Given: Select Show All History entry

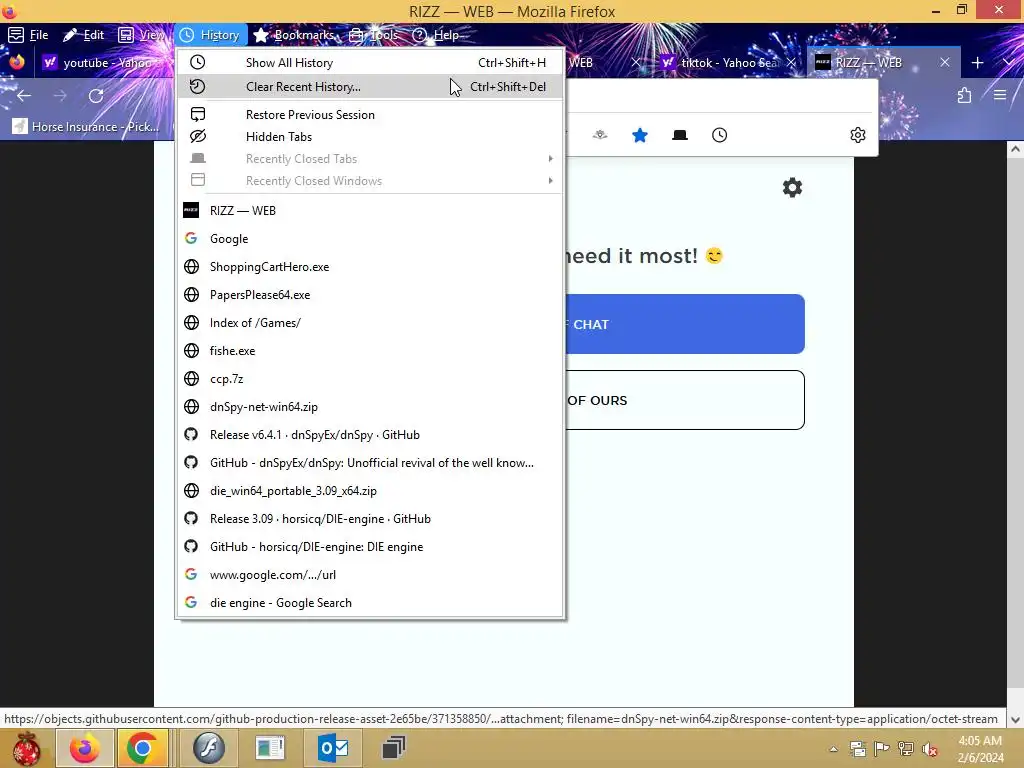Looking at the screenshot, I should click(x=370, y=63).
